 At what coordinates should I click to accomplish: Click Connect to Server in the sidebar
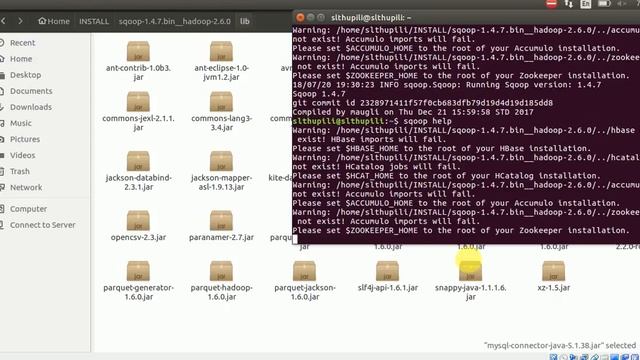click(42, 225)
